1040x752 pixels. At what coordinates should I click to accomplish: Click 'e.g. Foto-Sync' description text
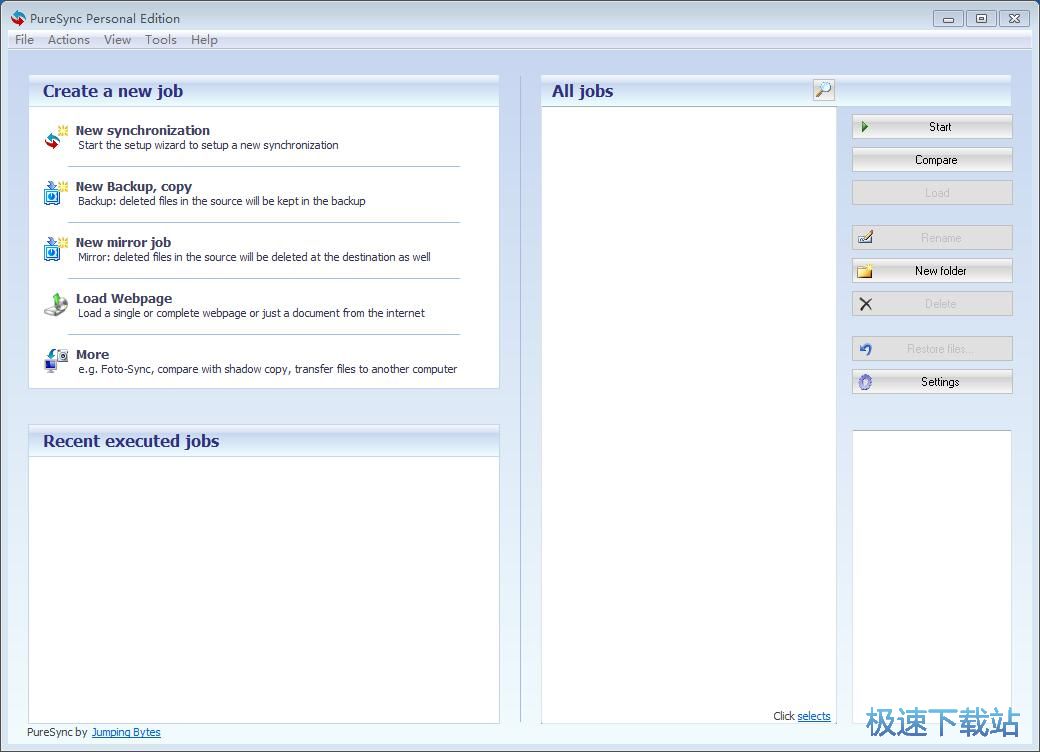268,369
